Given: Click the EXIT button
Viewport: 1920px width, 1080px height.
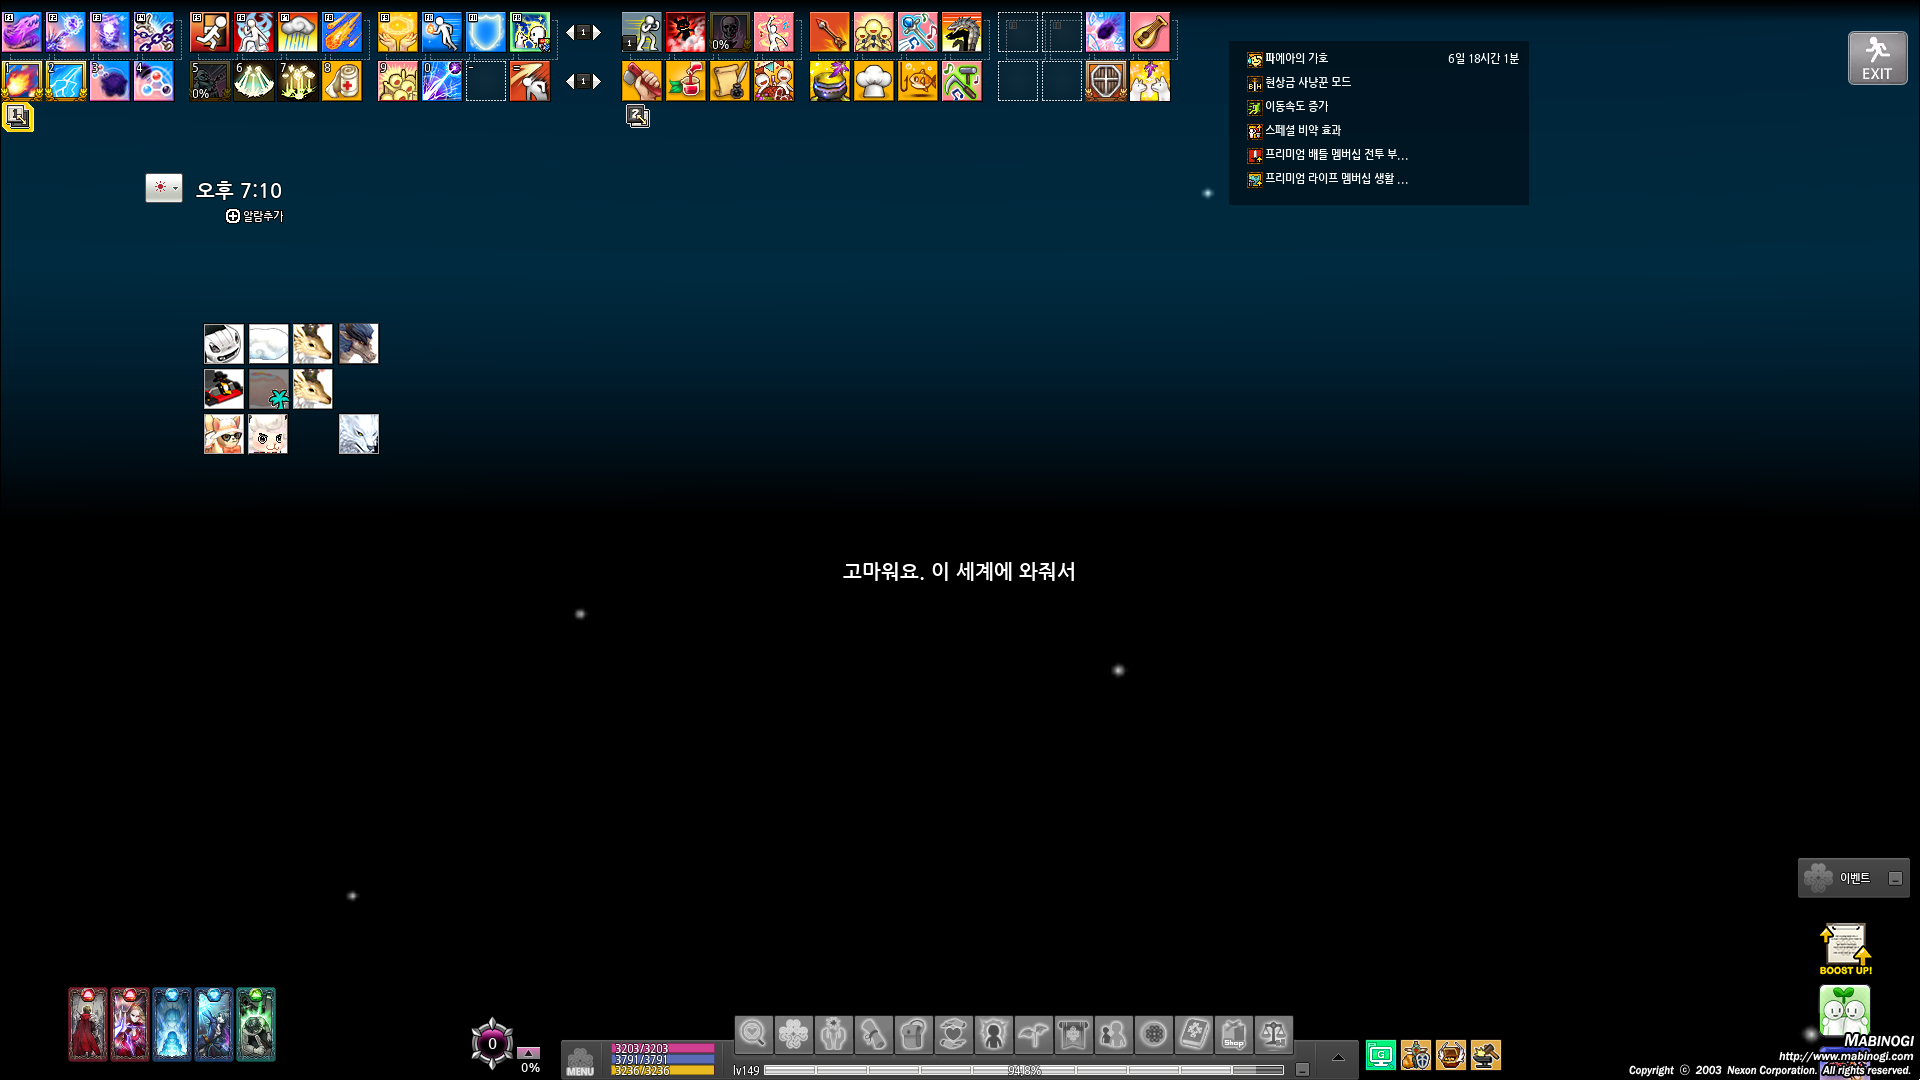Looking at the screenshot, I should (x=1877, y=58).
